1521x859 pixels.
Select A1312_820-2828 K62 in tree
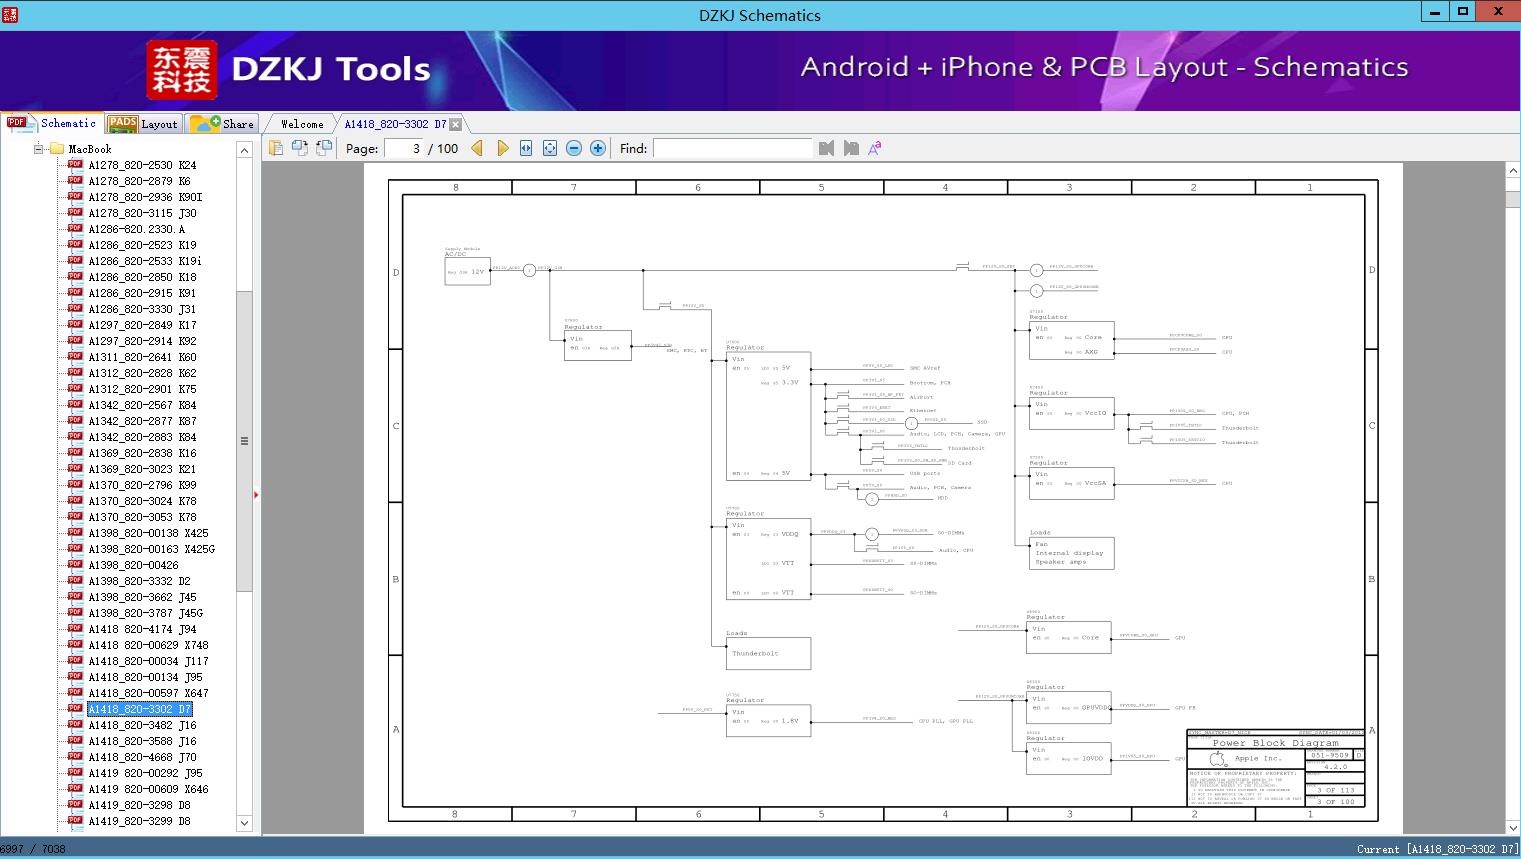coord(142,373)
